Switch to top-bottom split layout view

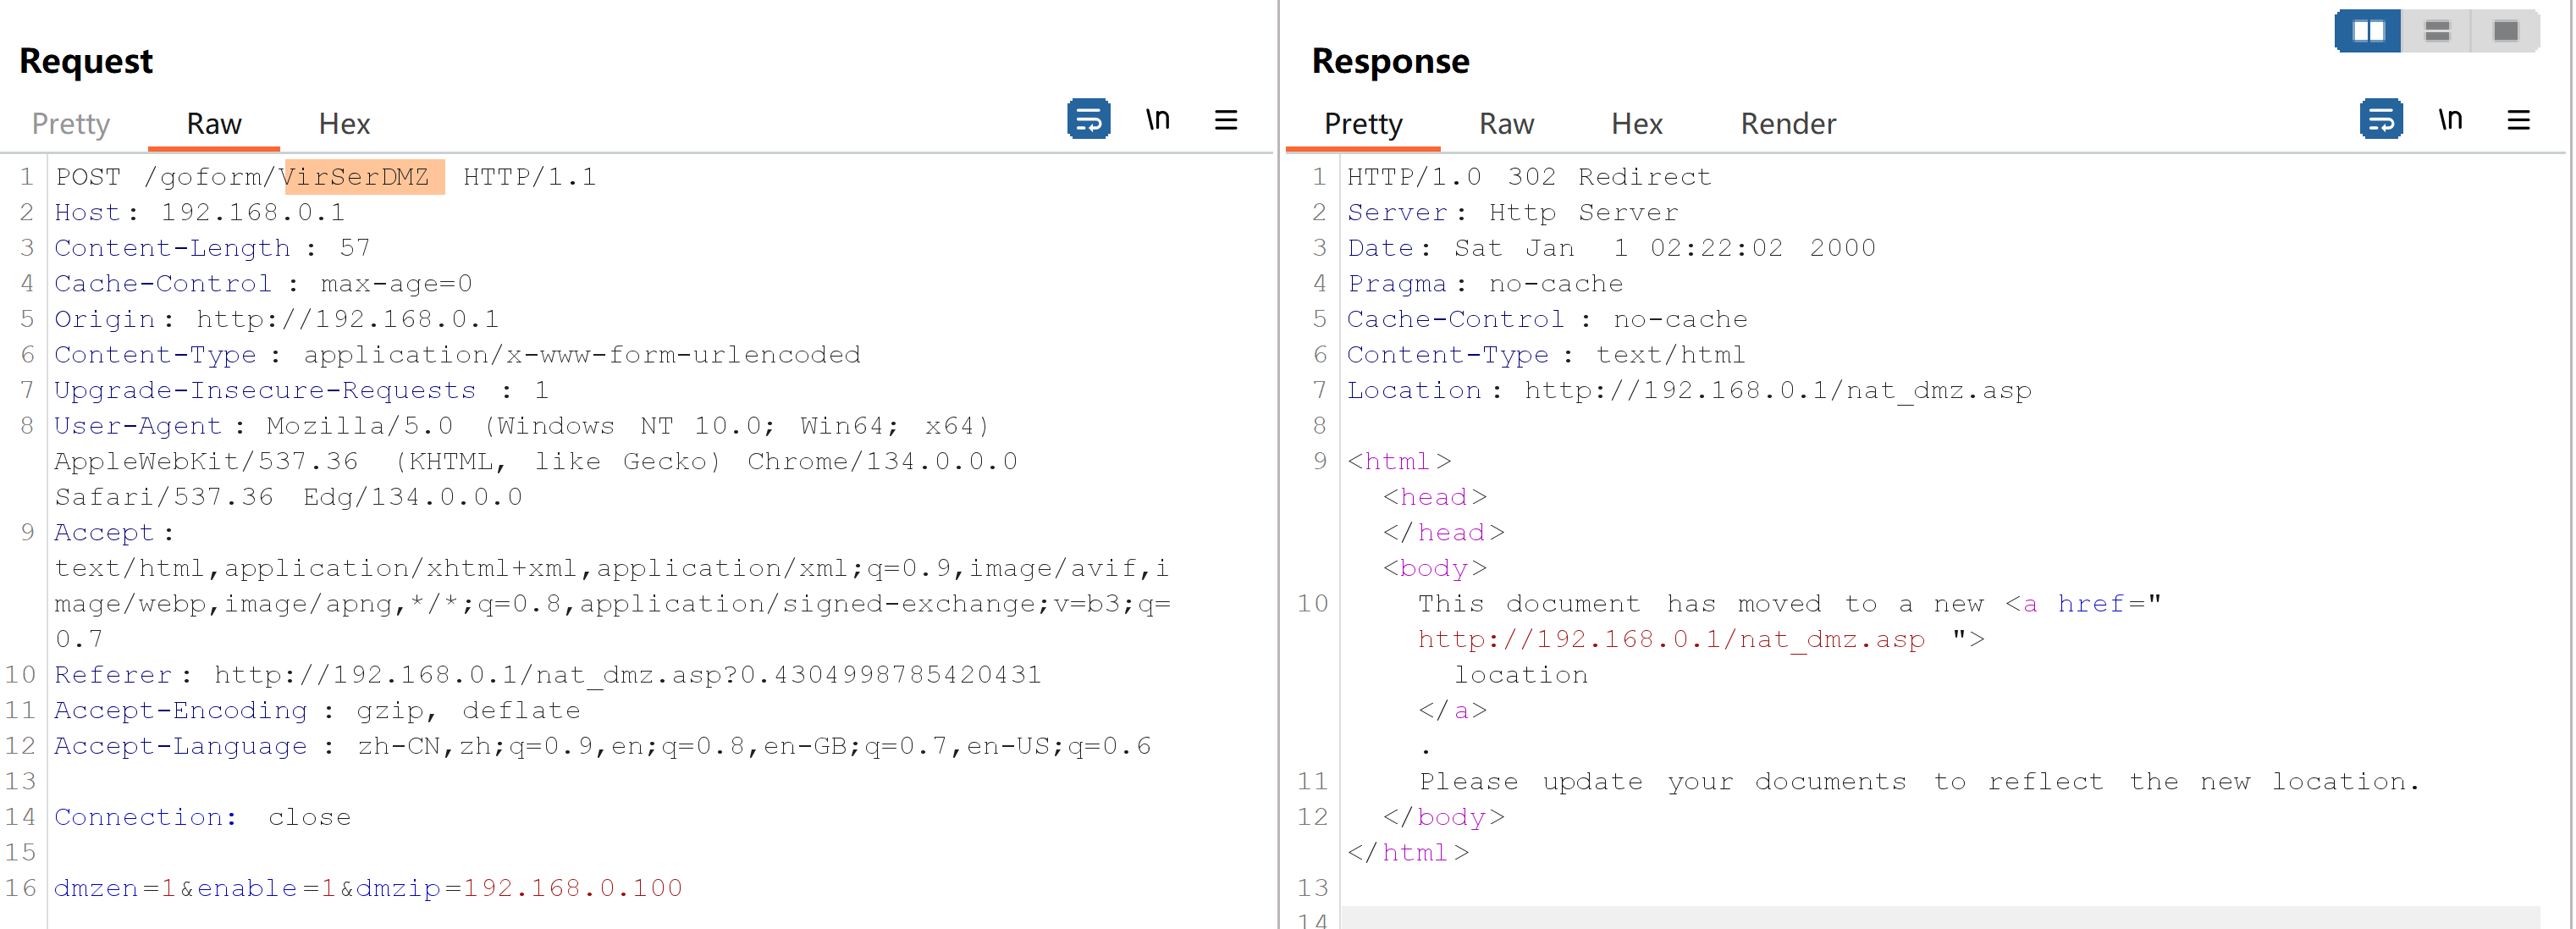(x=2437, y=31)
